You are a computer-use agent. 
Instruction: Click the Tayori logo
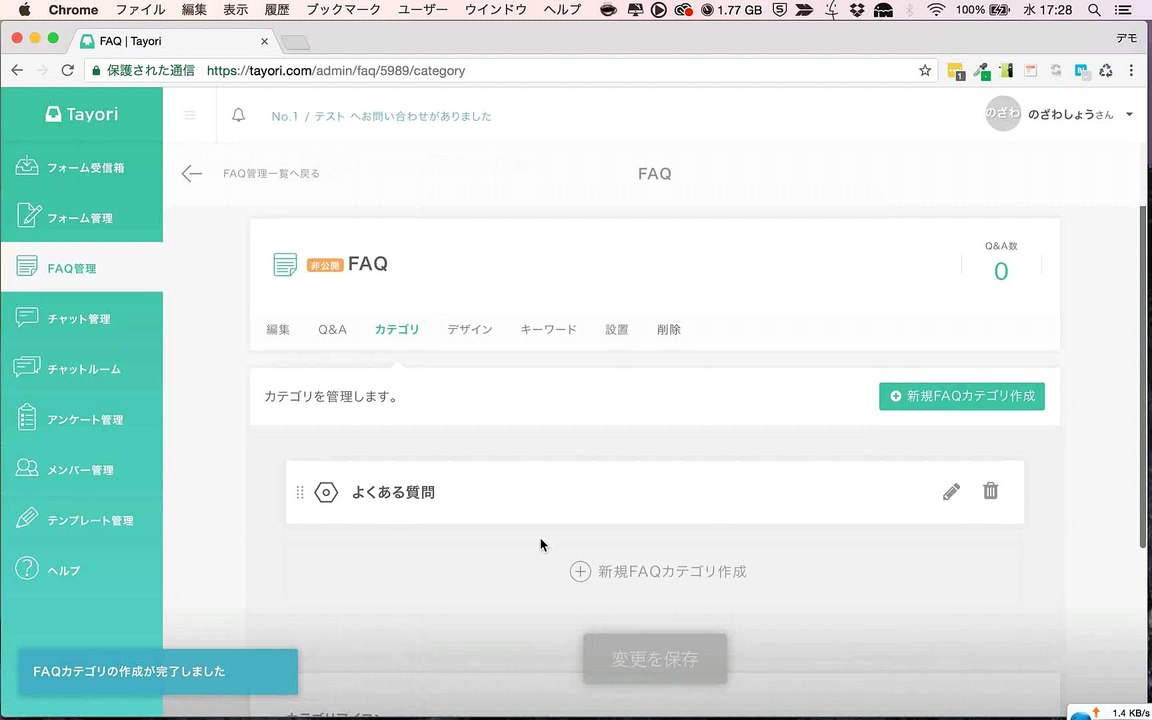tap(81, 114)
